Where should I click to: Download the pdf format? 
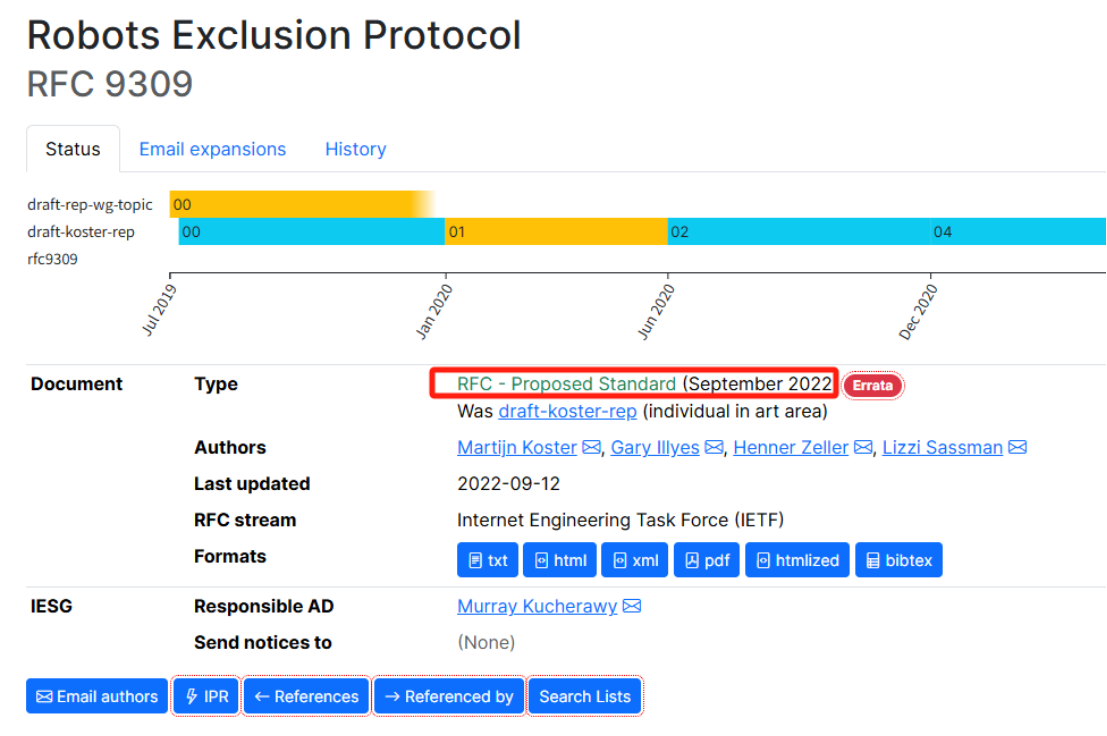coord(706,560)
